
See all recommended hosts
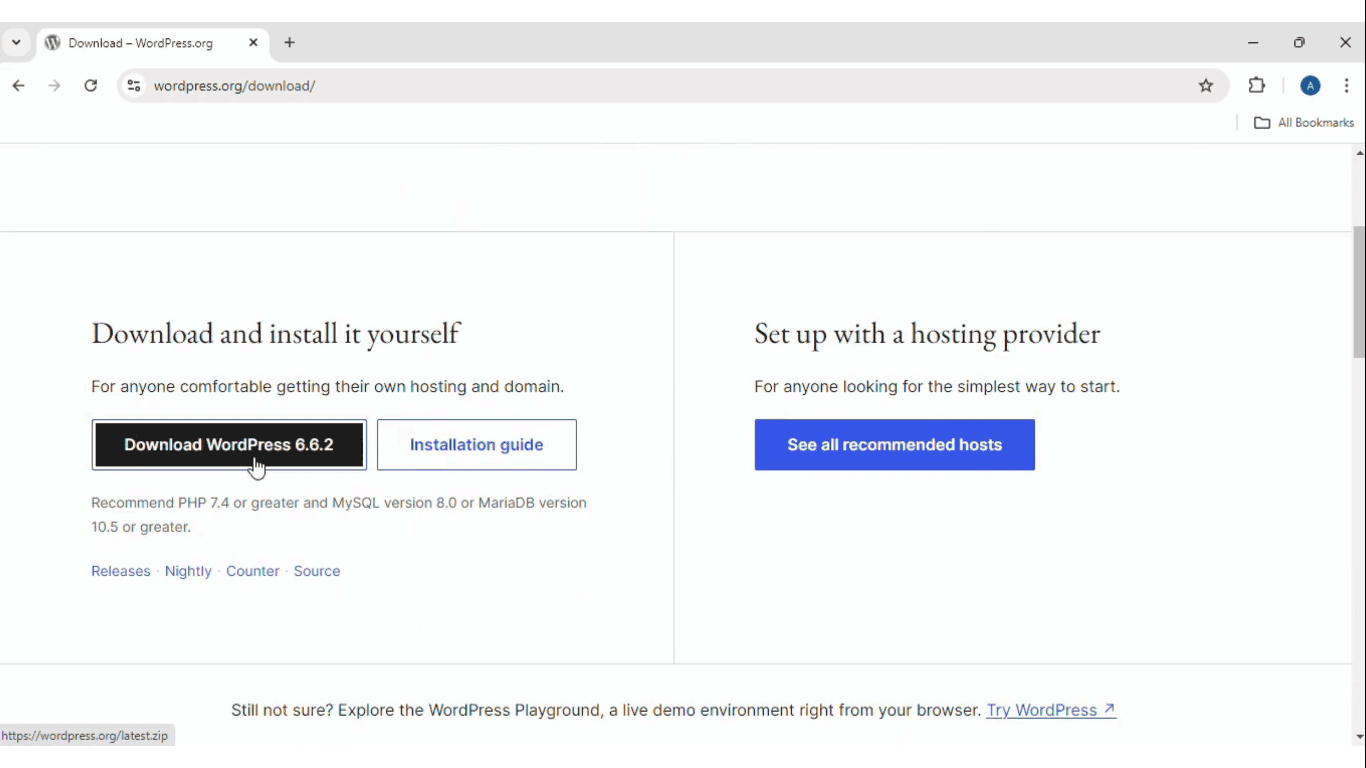(895, 445)
